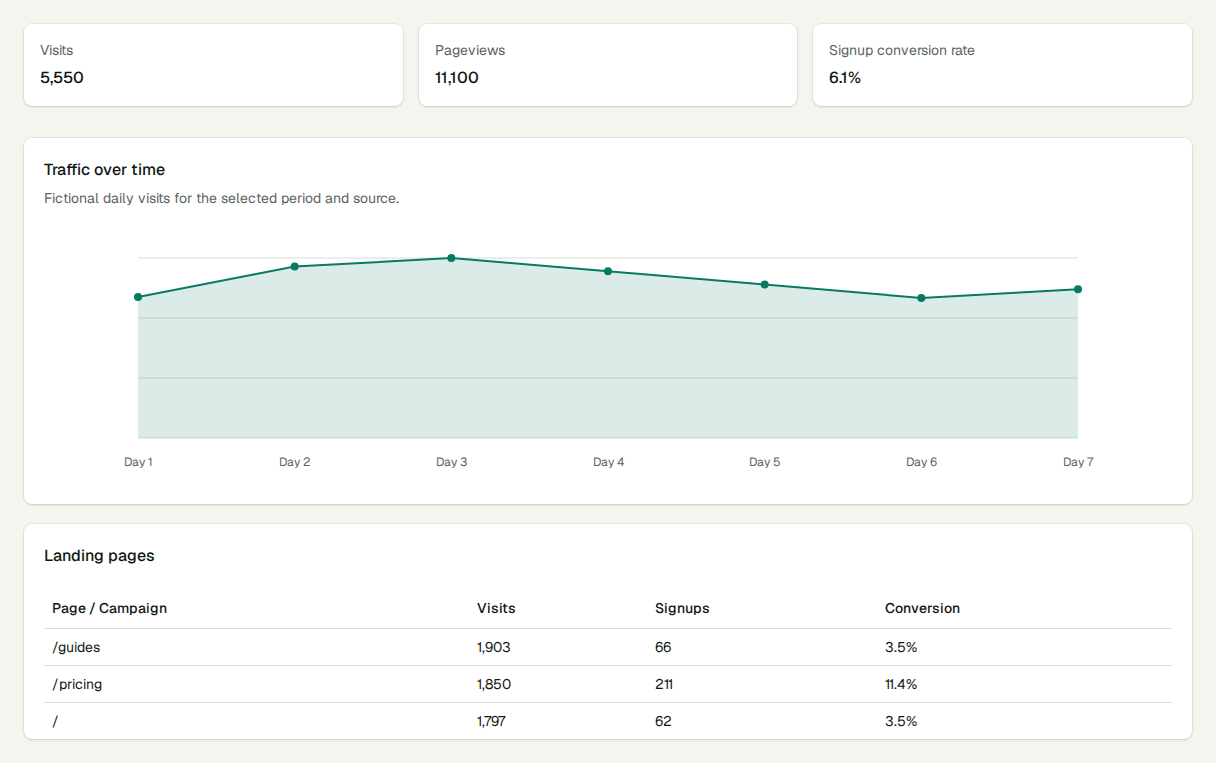Click the Traffic over time heading
This screenshot has width=1216, height=763.
[105, 170]
